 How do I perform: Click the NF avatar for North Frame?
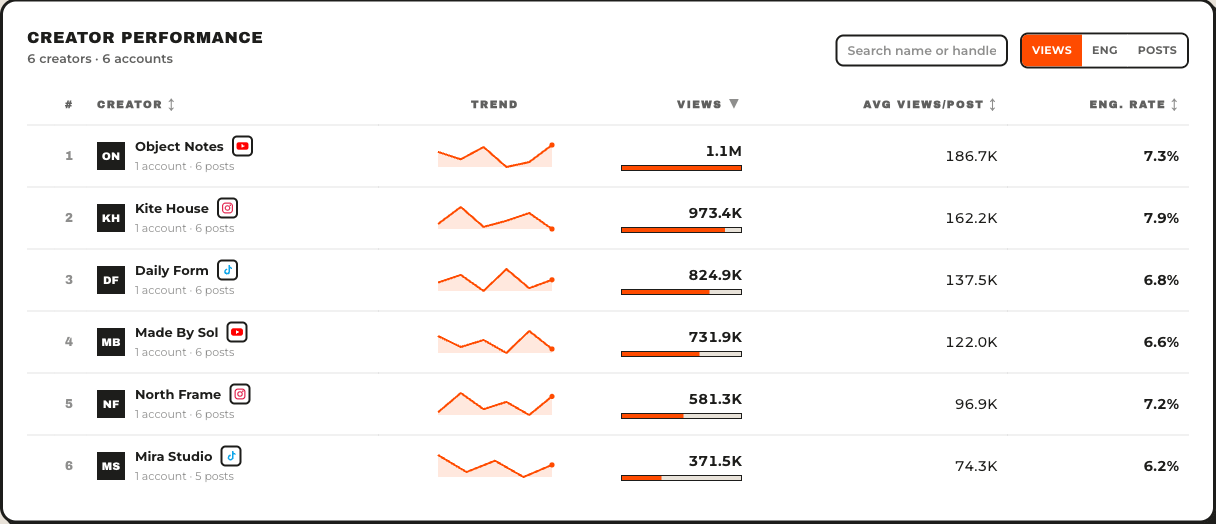pyautogui.click(x=111, y=404)
